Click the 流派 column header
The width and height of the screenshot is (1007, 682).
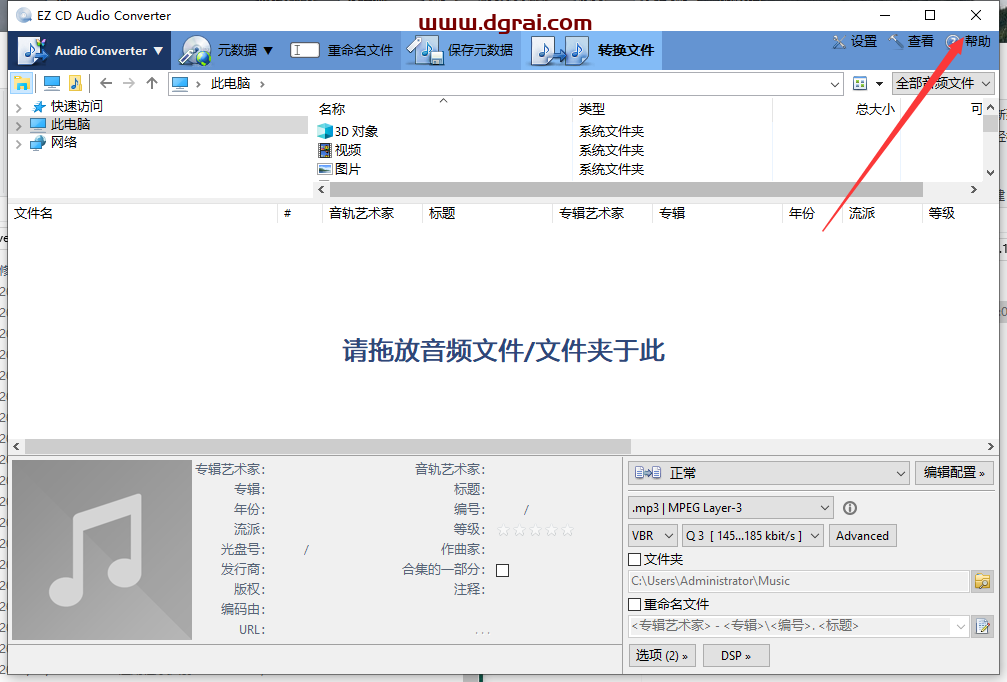[862, 213]
